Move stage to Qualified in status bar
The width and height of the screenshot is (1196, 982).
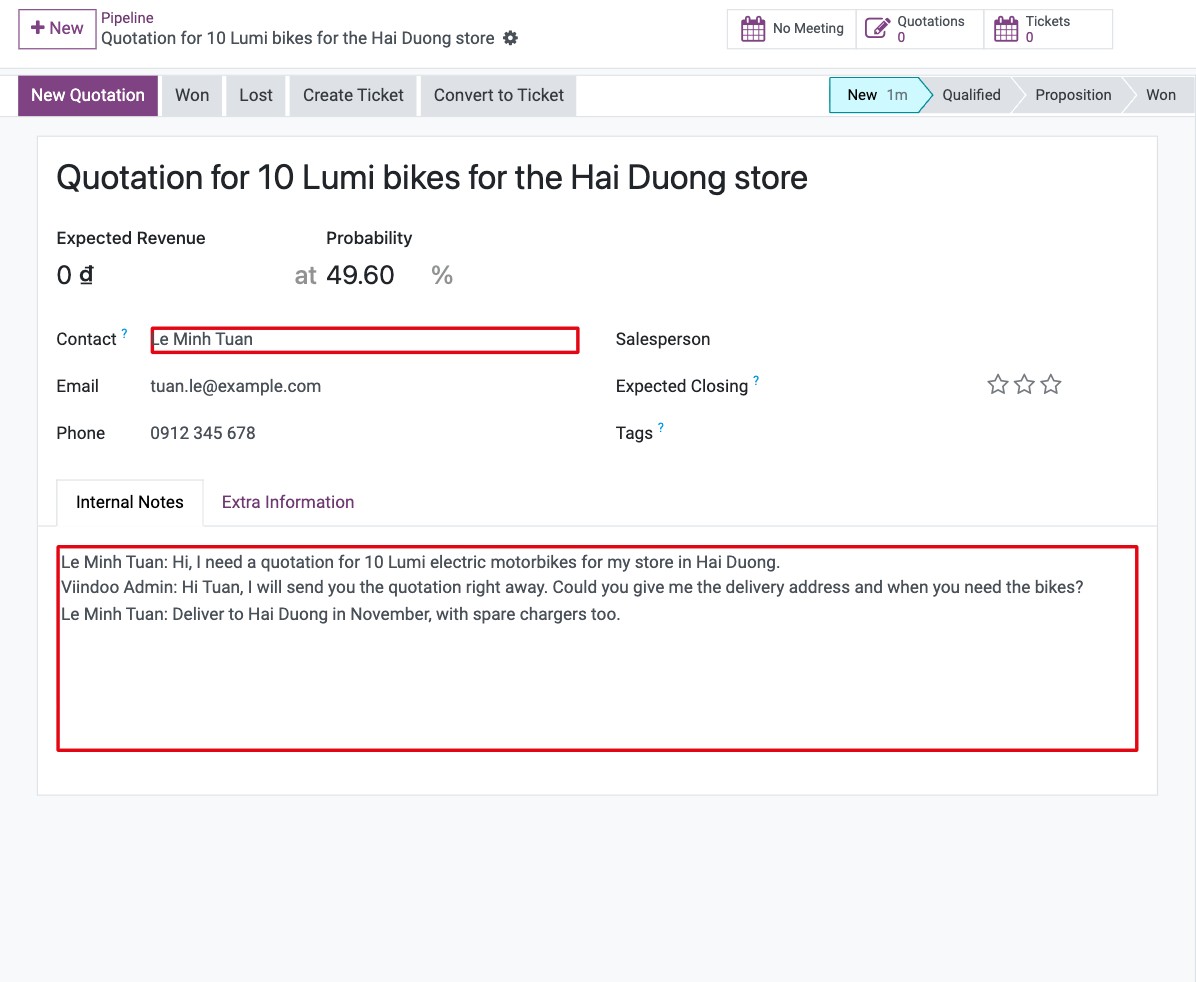click(971, 95)
